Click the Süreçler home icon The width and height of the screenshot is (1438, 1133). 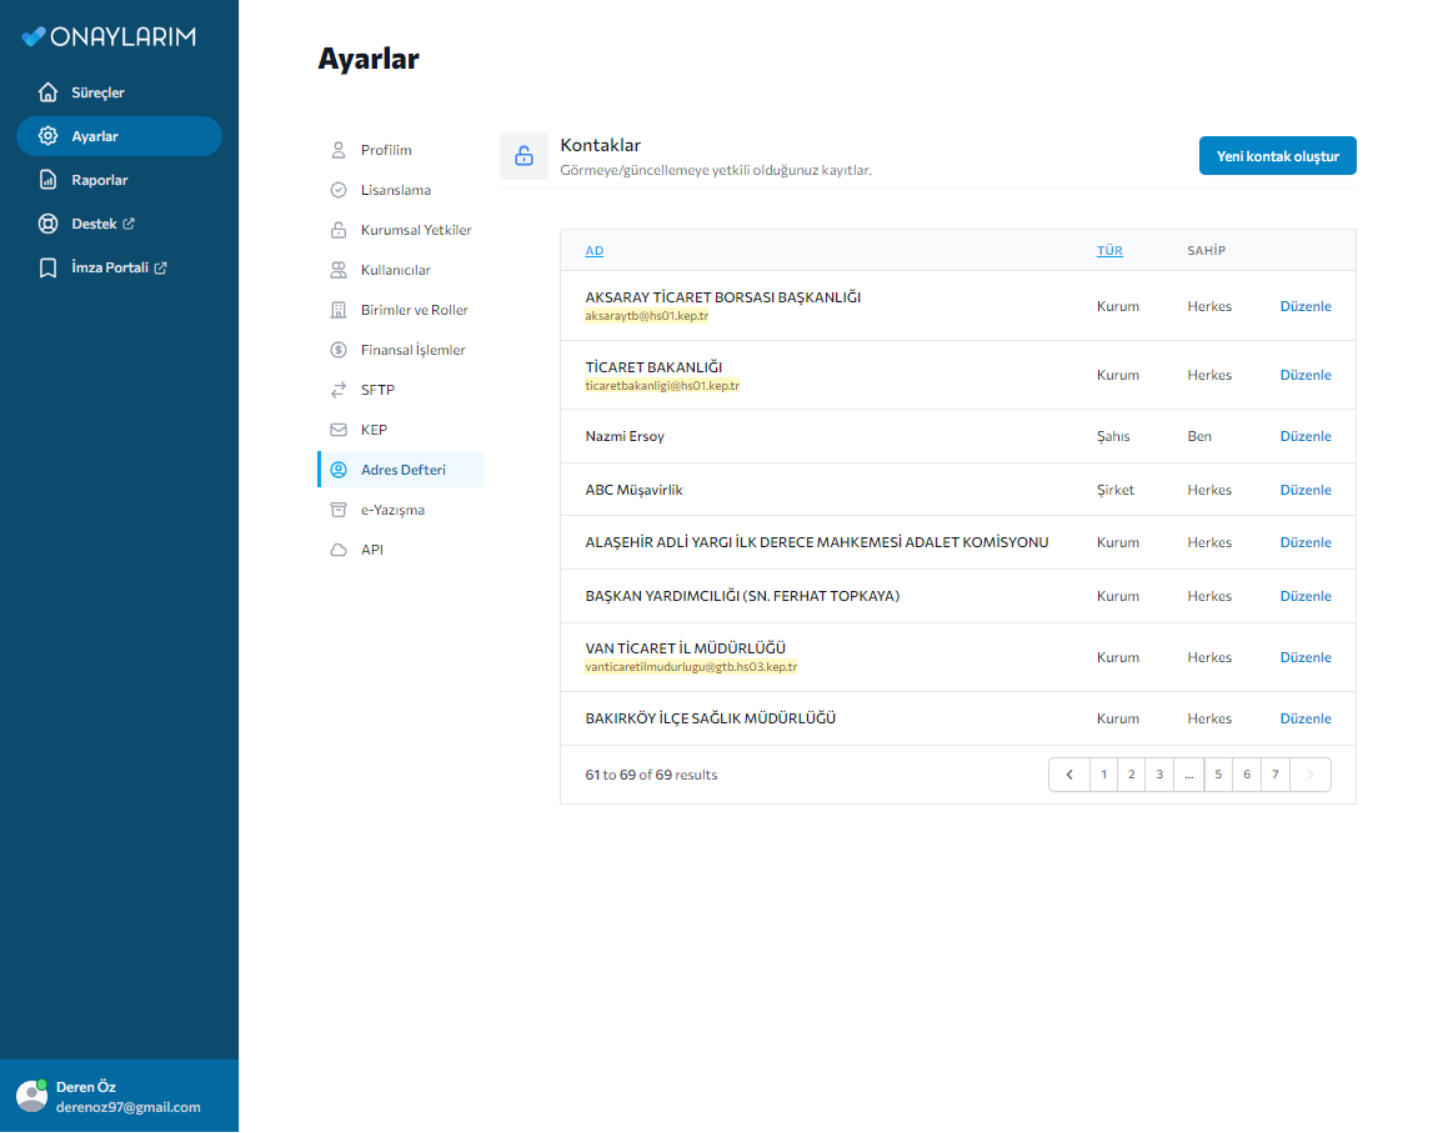(x=47, y=92)
